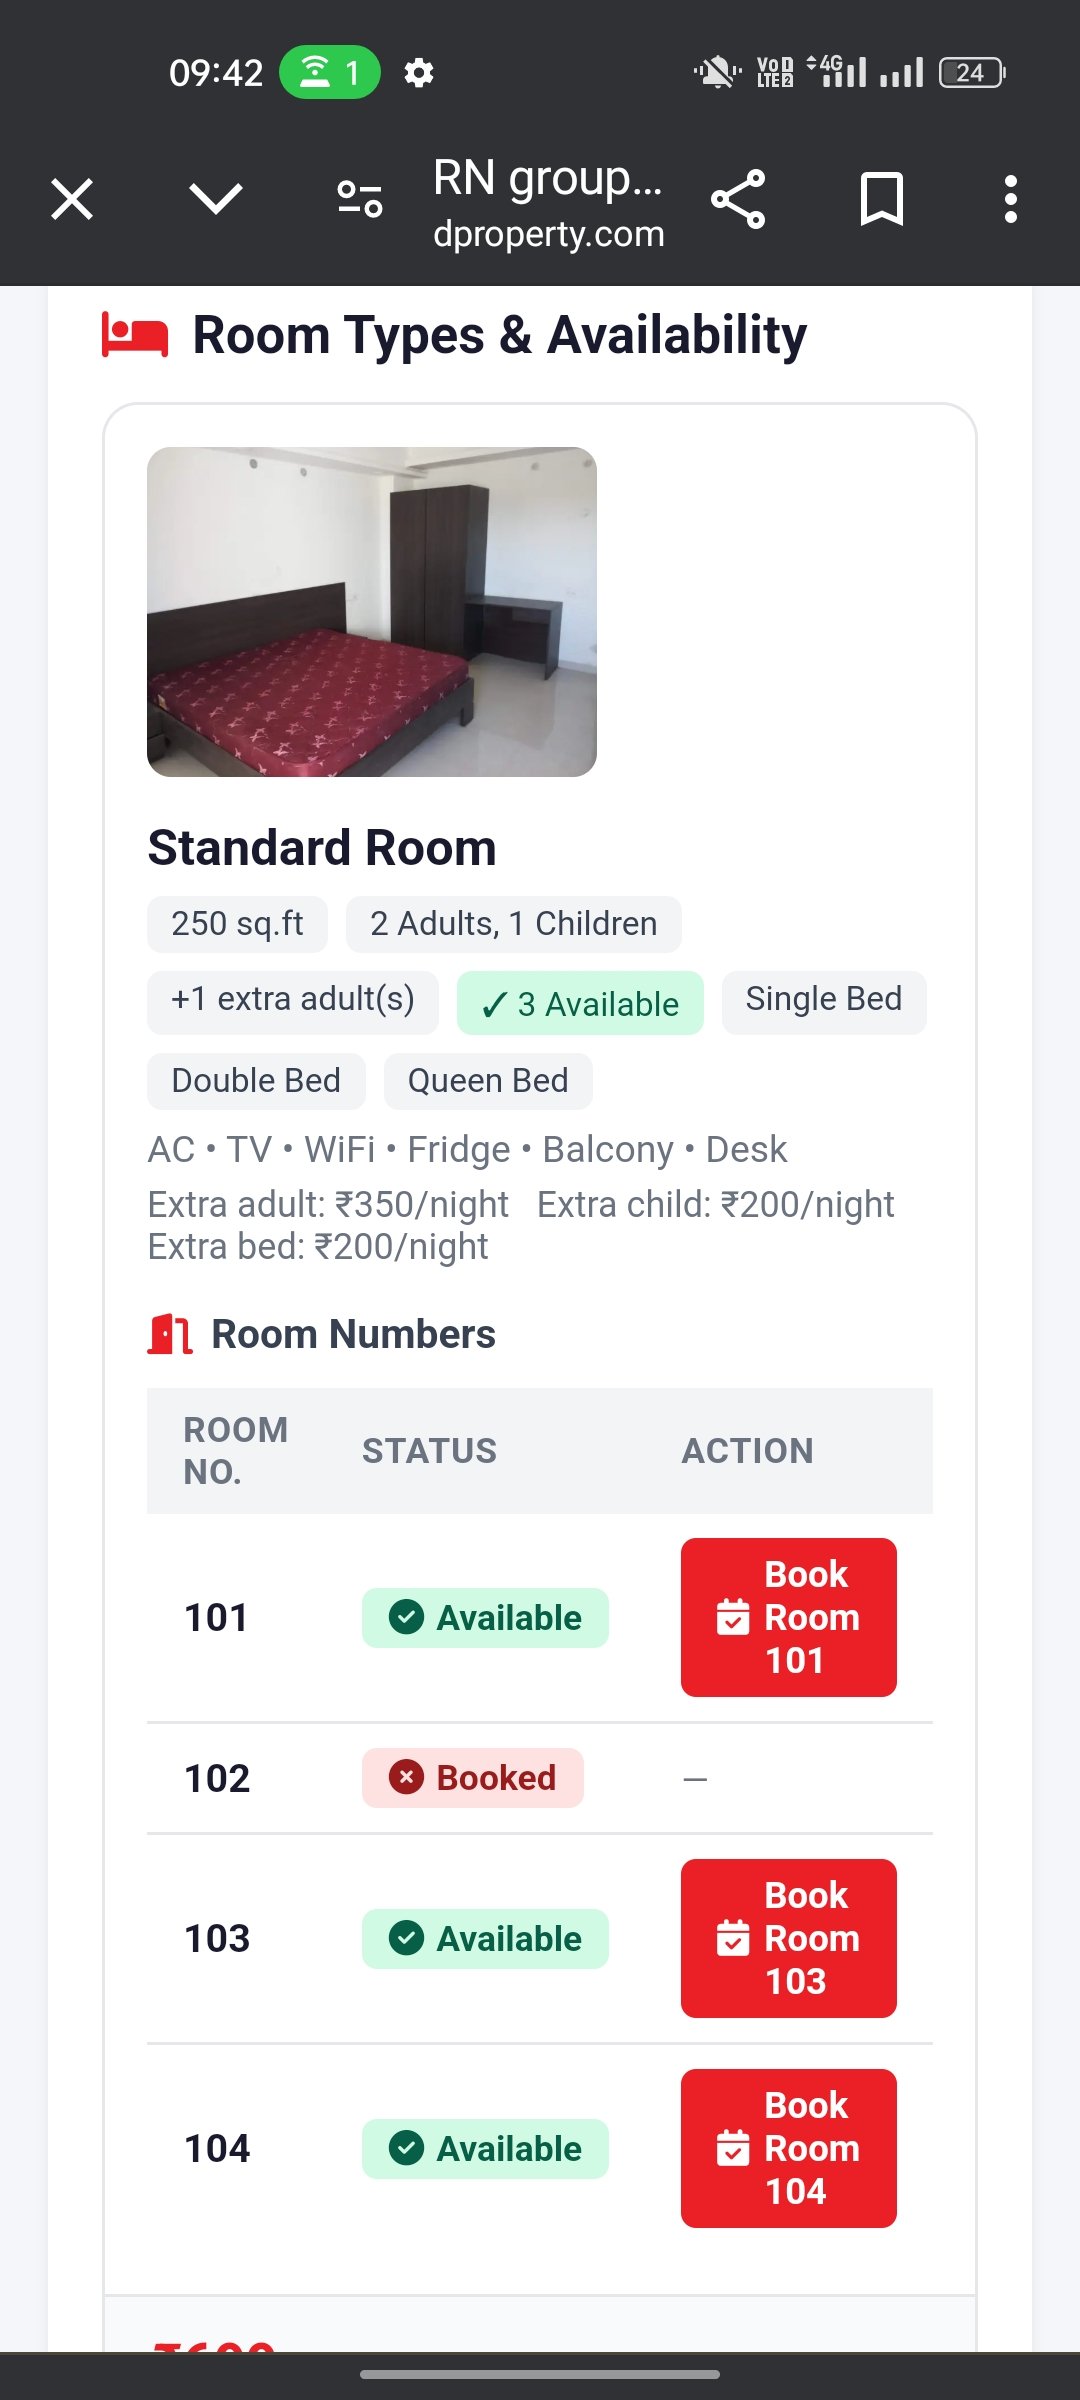The image size is (1080, 2400).
Task: Tap the green hotspot indicator pill
Action: tap(330, 72)
